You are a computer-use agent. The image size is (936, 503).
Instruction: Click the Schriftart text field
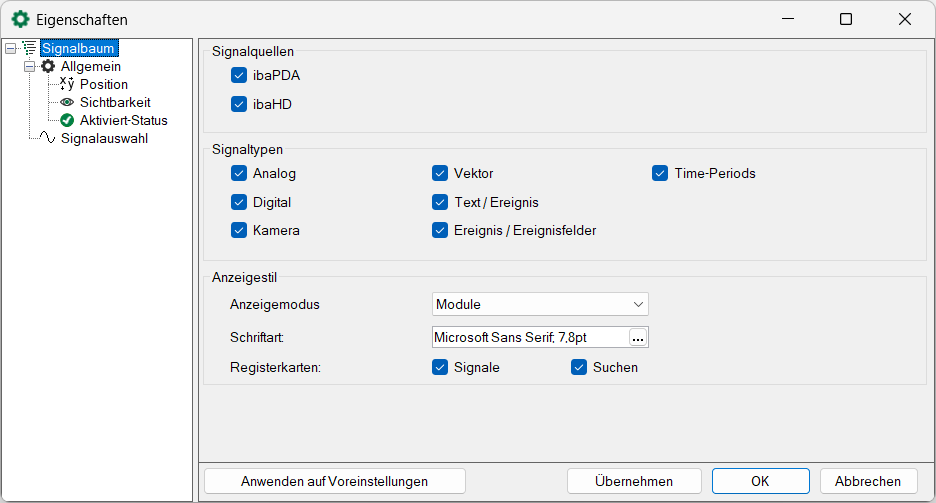(x=530, y=338)
